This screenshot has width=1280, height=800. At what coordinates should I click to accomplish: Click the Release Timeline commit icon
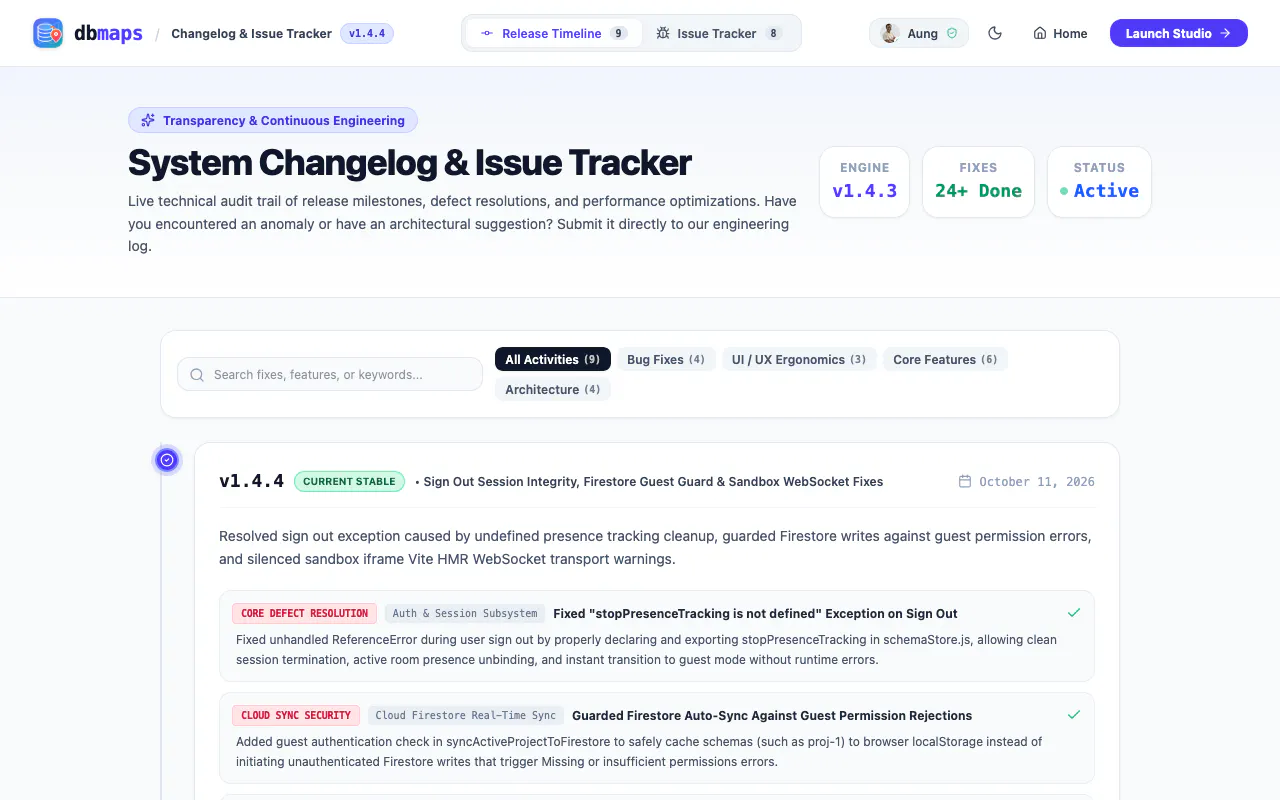(x=487, y=33)
